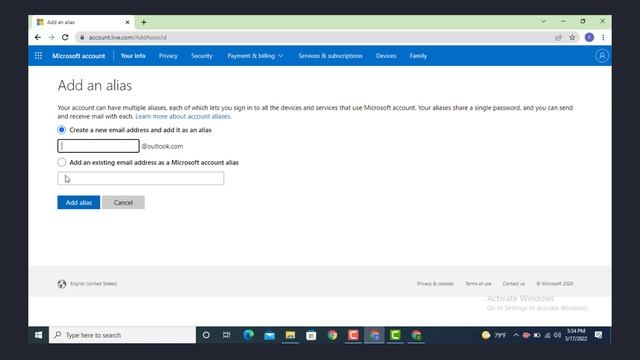Open the account profile avatar menu

602,56
